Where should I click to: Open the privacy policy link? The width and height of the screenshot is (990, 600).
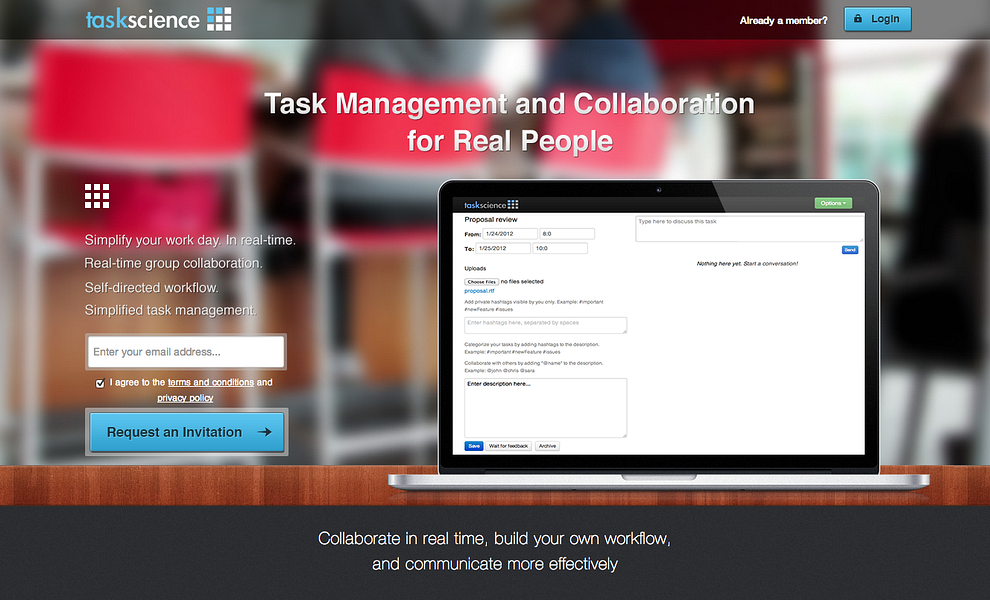click(x=184, y=397)
